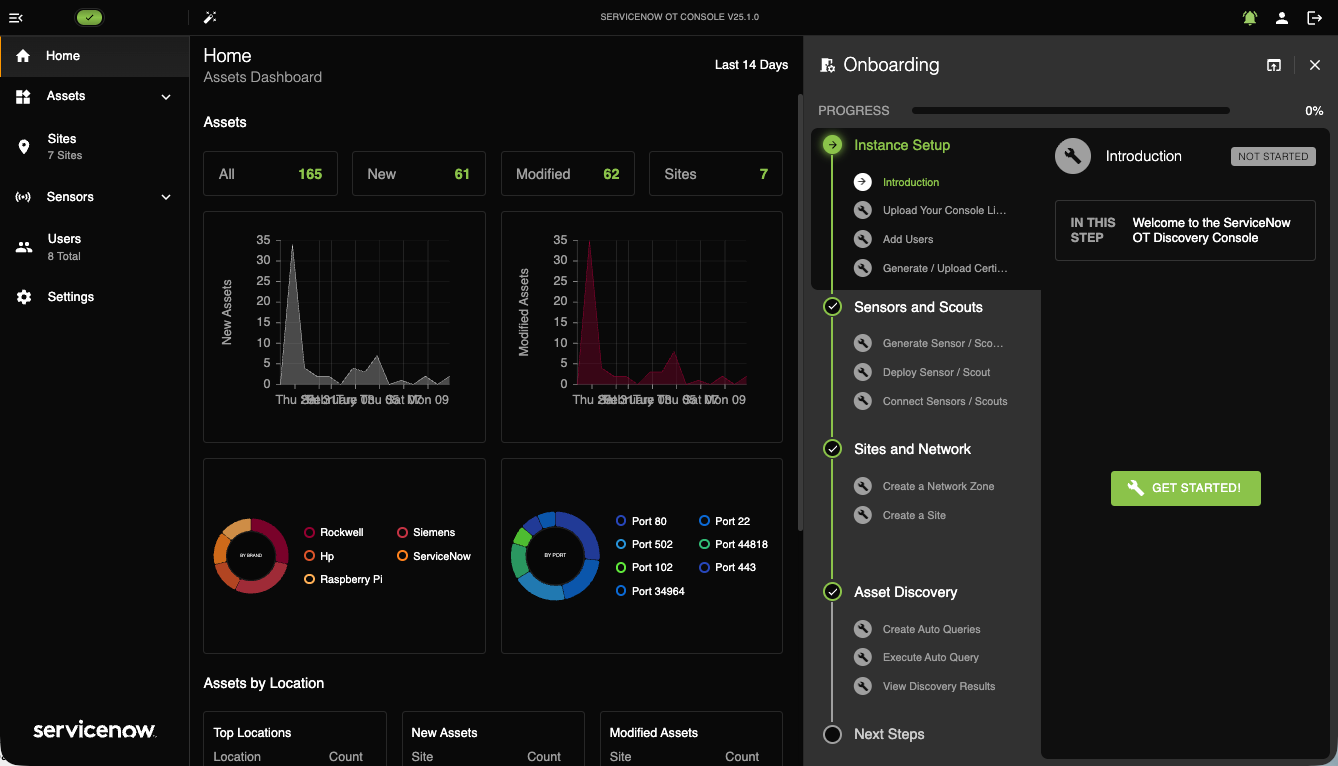This screenshot has height=766, width=1338.
Task: Go to Home in the sidebar
Action: pyautogui.click(x=95, y=56)
